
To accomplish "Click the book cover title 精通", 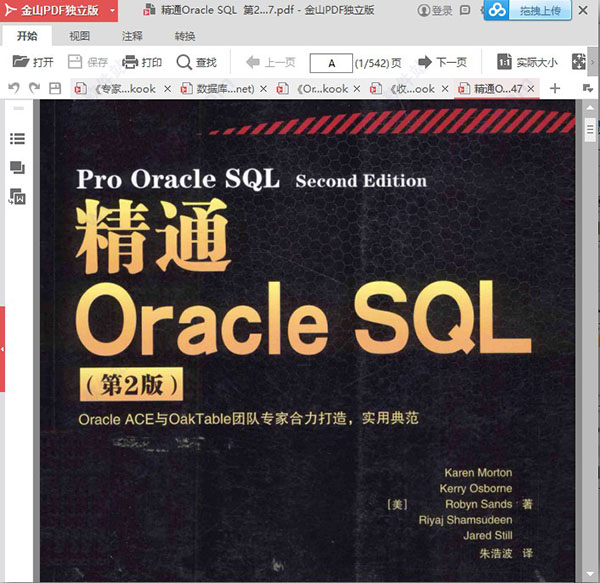I will [153, 235].
